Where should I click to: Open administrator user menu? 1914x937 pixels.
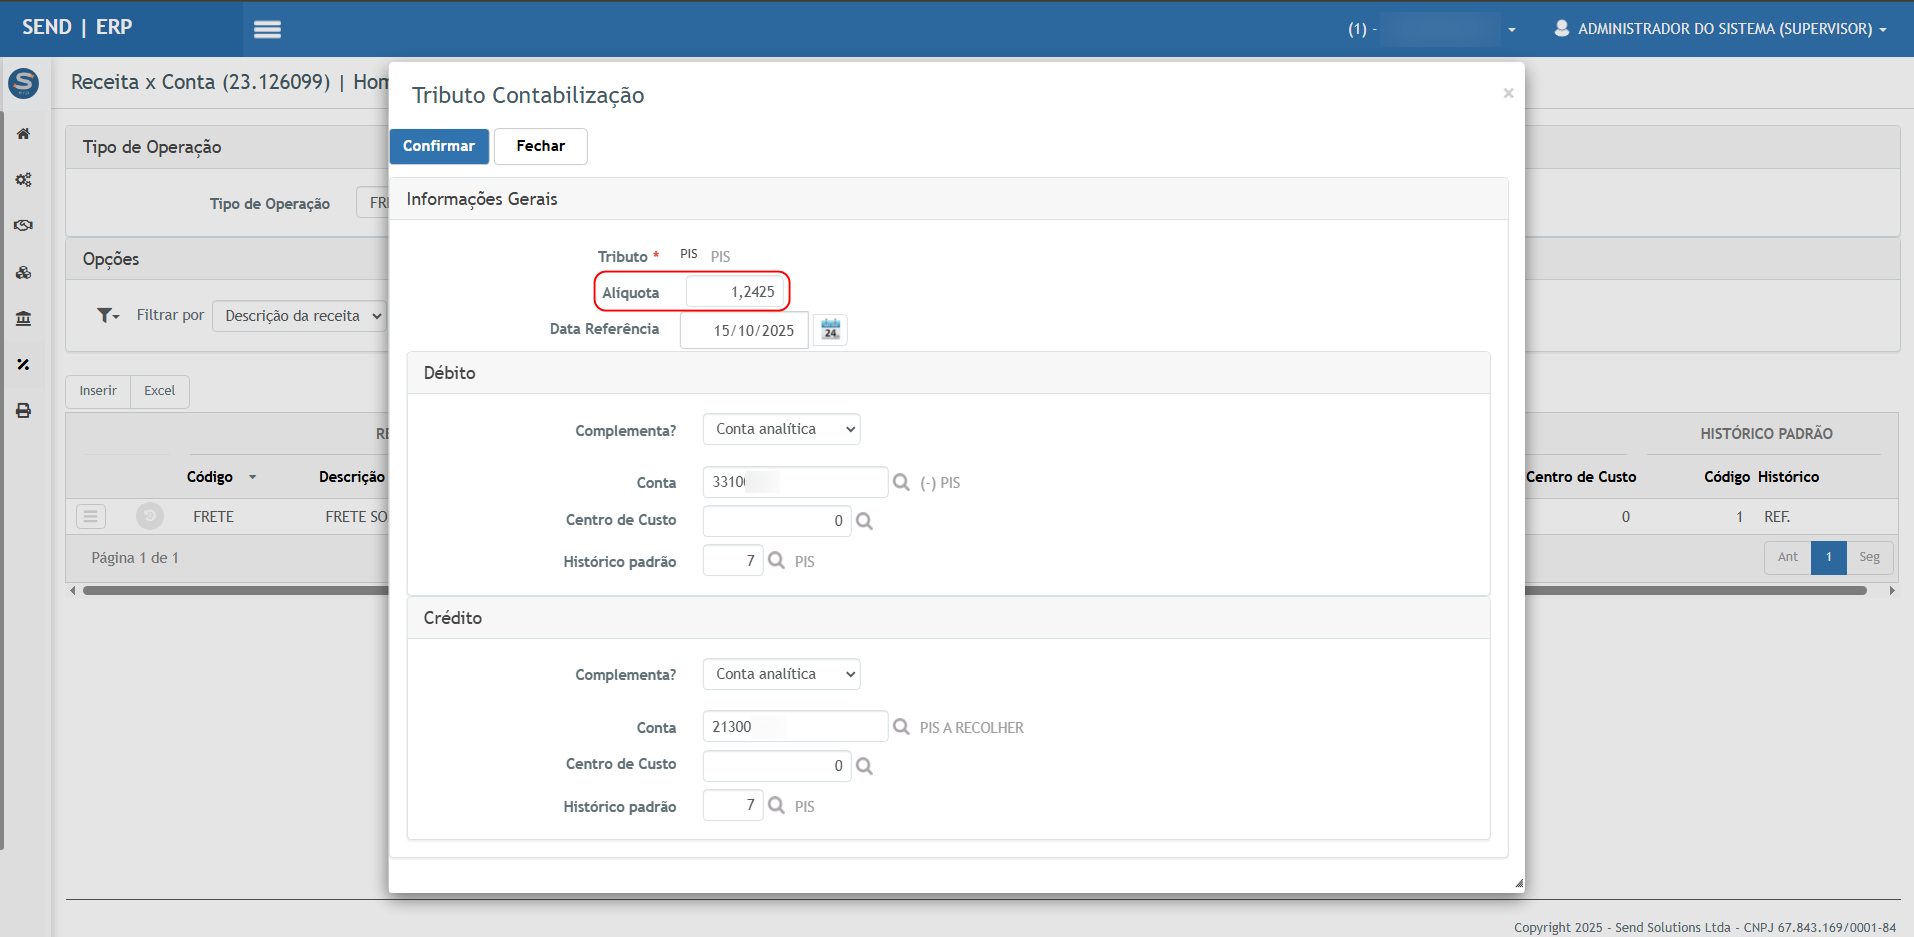click(x=1720, y=29)
